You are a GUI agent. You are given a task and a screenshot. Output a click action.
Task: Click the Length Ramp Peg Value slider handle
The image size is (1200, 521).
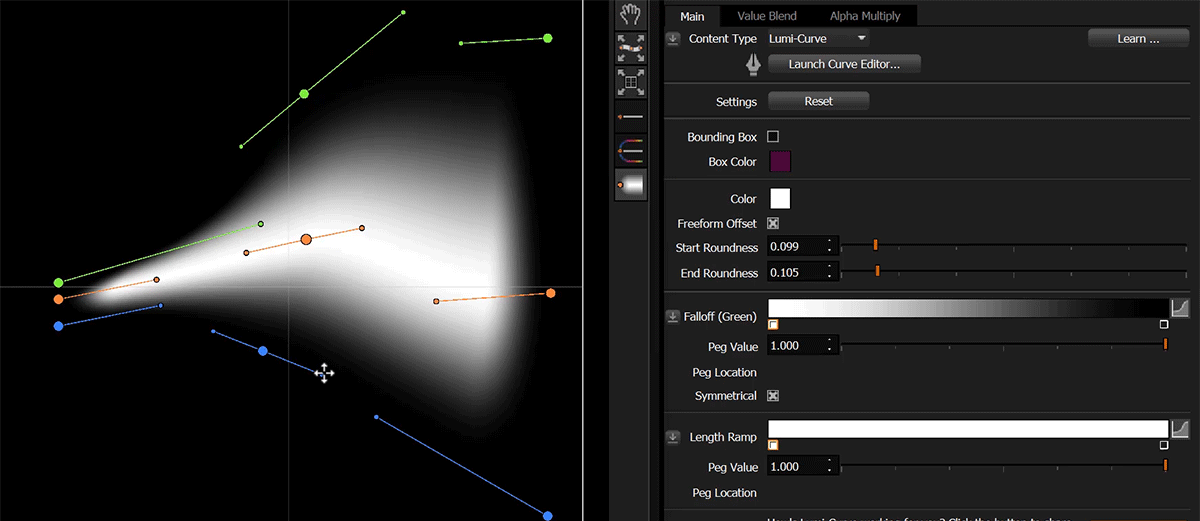(1165, 465)
